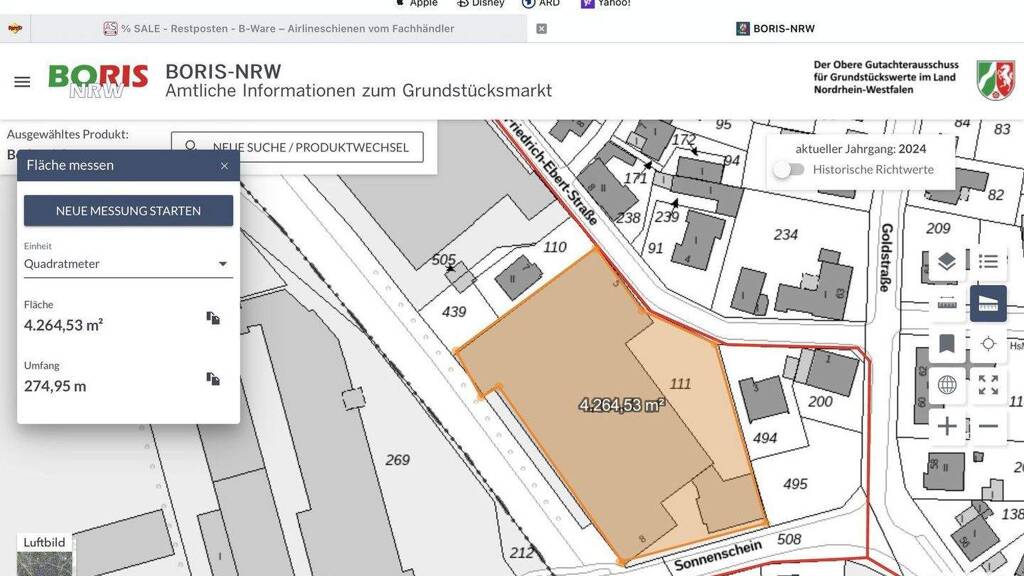This screenshot has width=1024, height=576.
Task: Switch to the SALE Restposten browser tab
Action: [x=280, y=29]
